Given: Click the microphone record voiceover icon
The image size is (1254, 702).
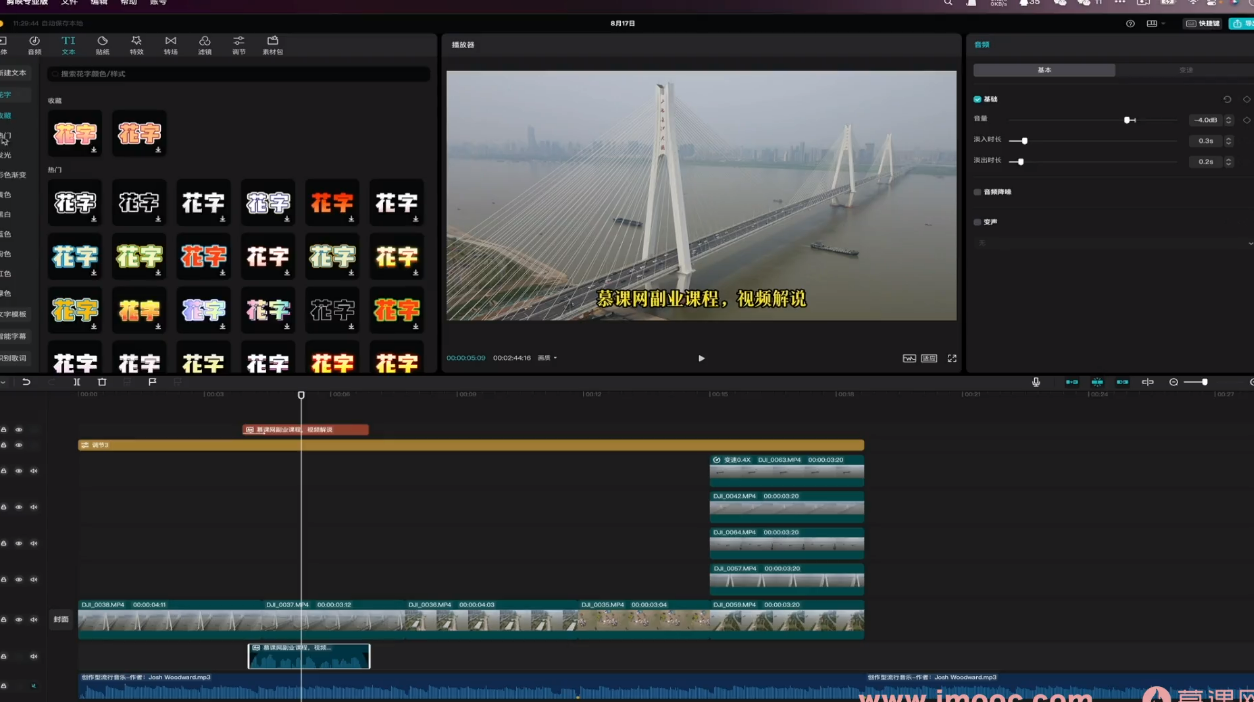Looking at the screenshot, I should pyautogui.click(x=1036, y=382).
